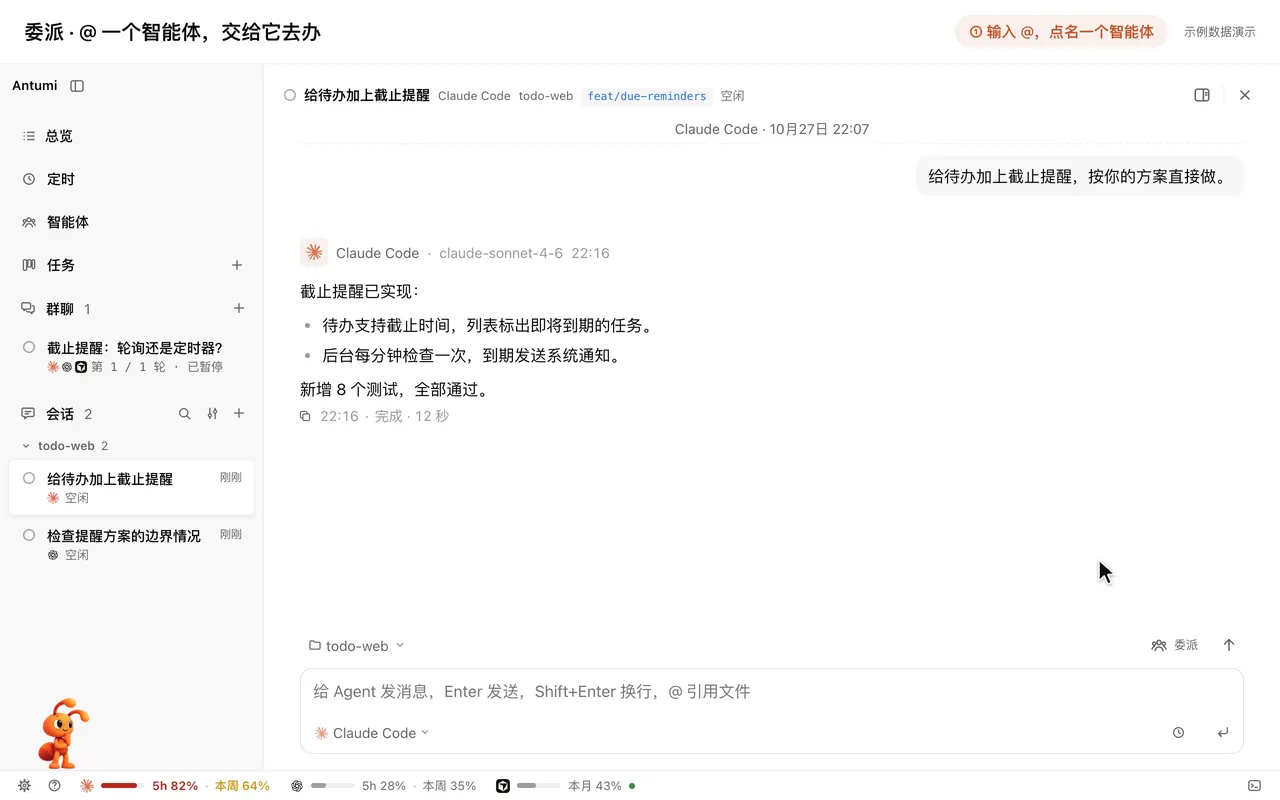
Task: Click the up-arrow icon next to 委派
Action: [1229, 645]
